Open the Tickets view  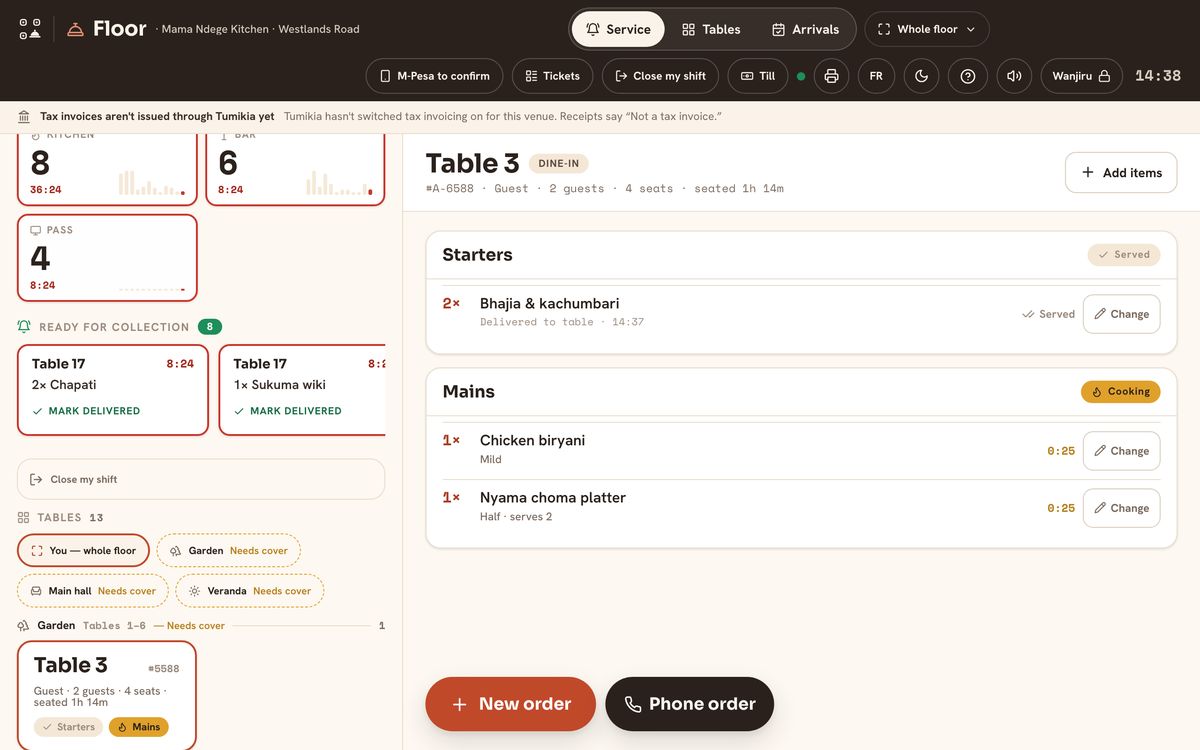click(552, 76)
